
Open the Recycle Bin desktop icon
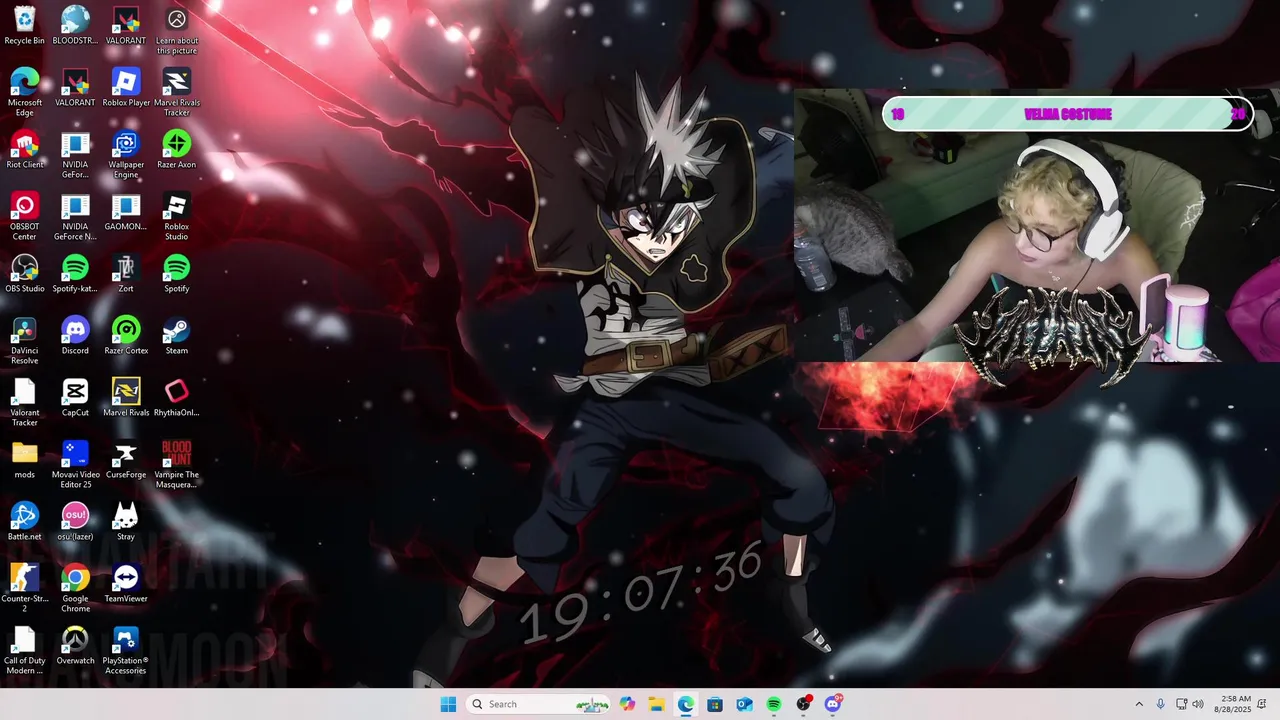point(24,26)
